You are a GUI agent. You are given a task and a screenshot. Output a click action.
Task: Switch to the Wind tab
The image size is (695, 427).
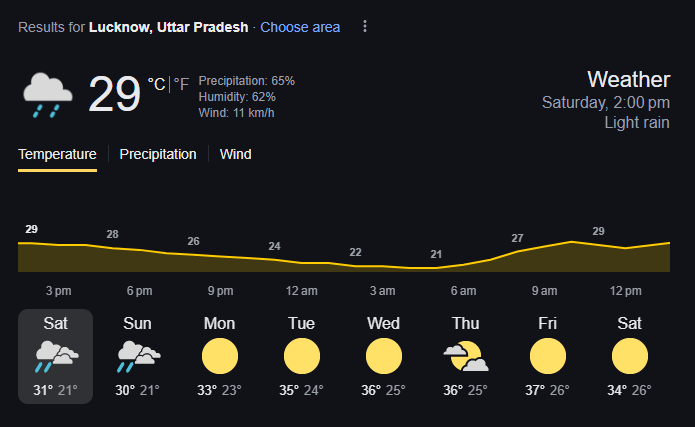236,154
